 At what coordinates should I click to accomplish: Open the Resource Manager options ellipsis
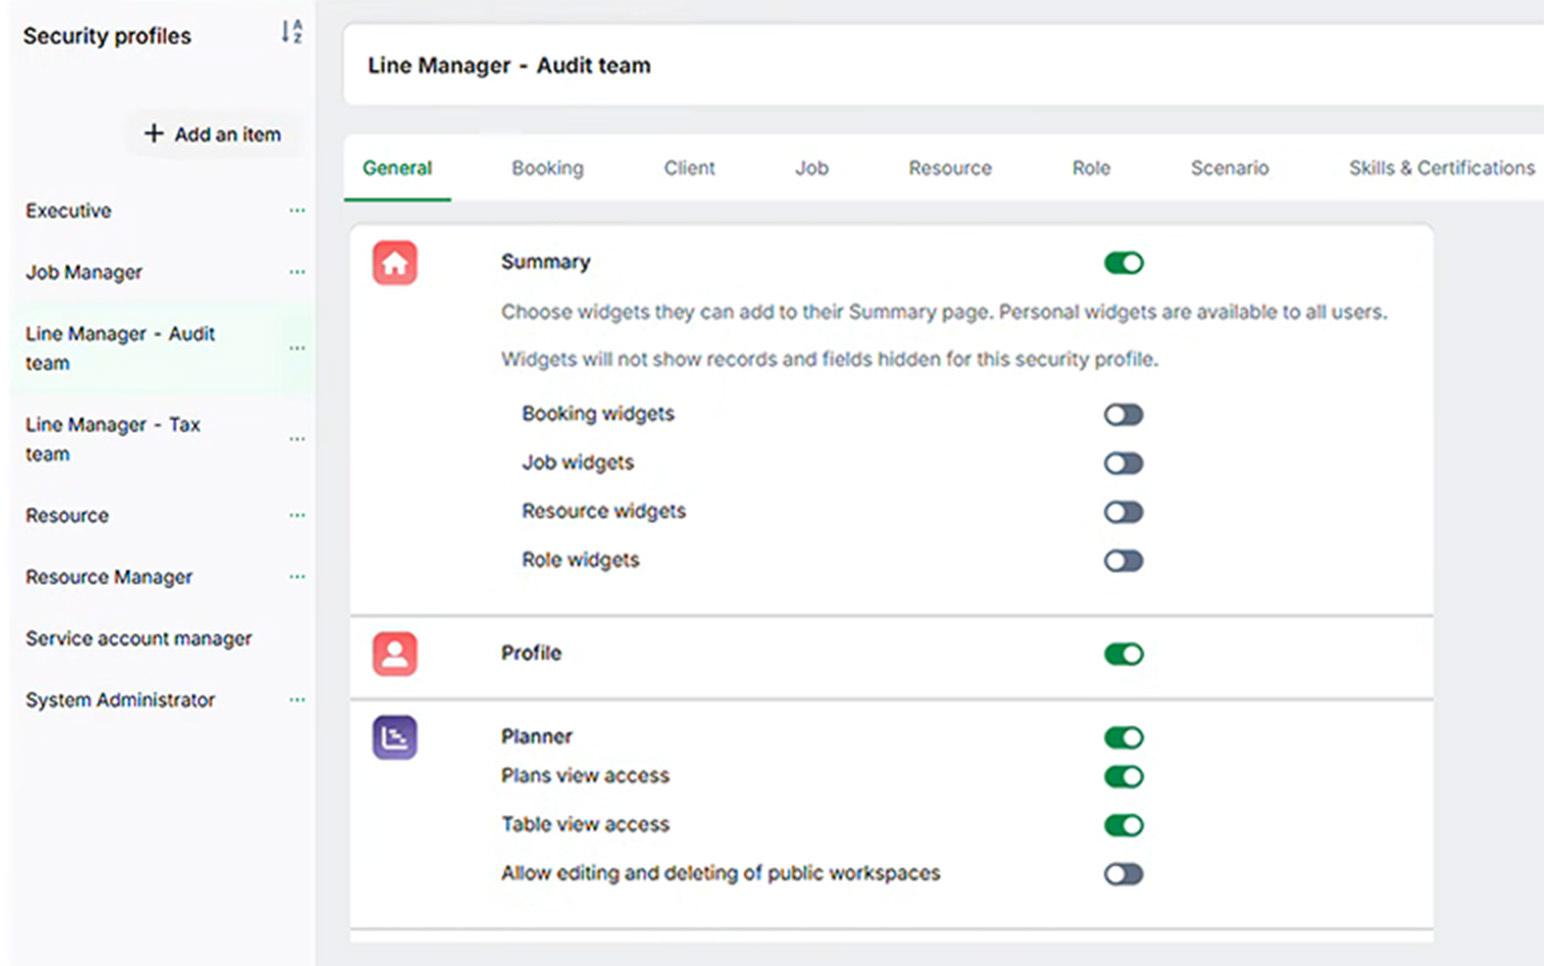297,577
